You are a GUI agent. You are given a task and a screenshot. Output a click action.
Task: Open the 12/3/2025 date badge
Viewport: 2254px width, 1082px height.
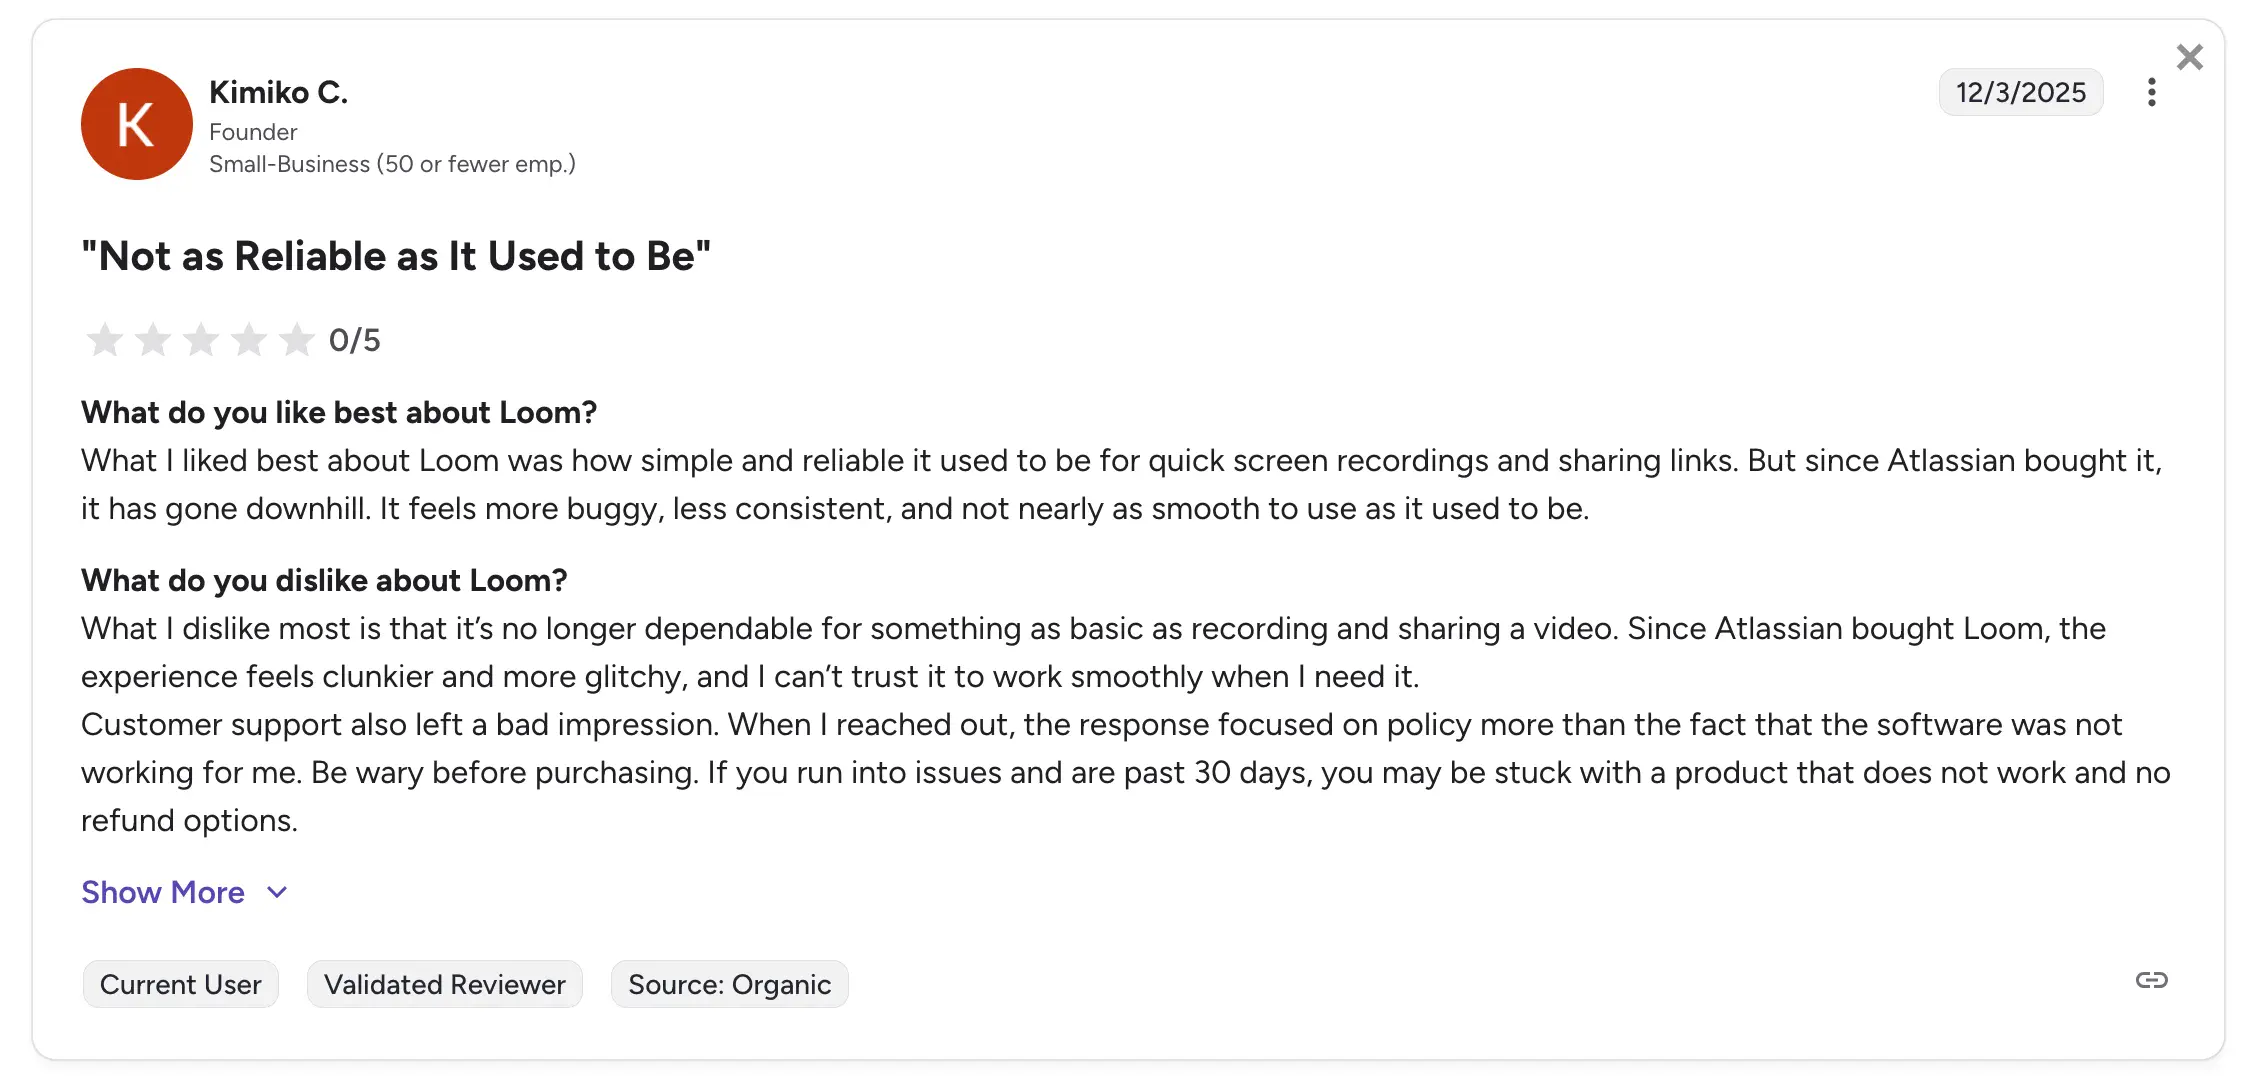point(2020,92)
